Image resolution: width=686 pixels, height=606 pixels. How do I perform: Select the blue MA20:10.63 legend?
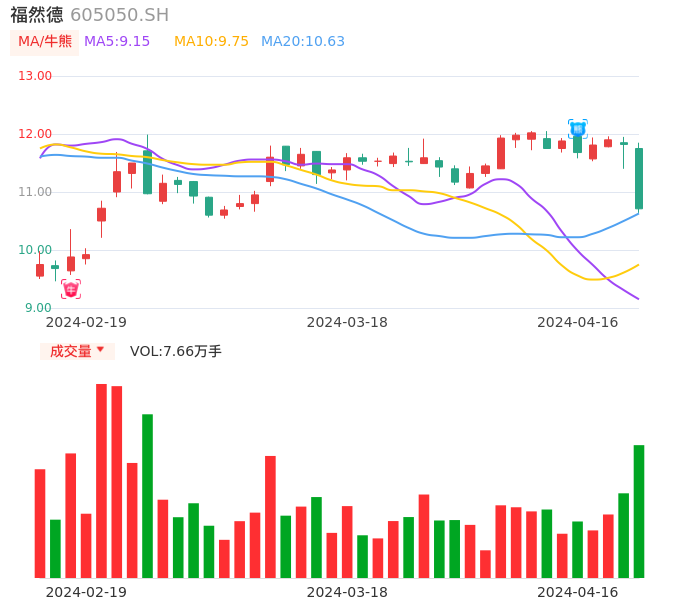302,42
